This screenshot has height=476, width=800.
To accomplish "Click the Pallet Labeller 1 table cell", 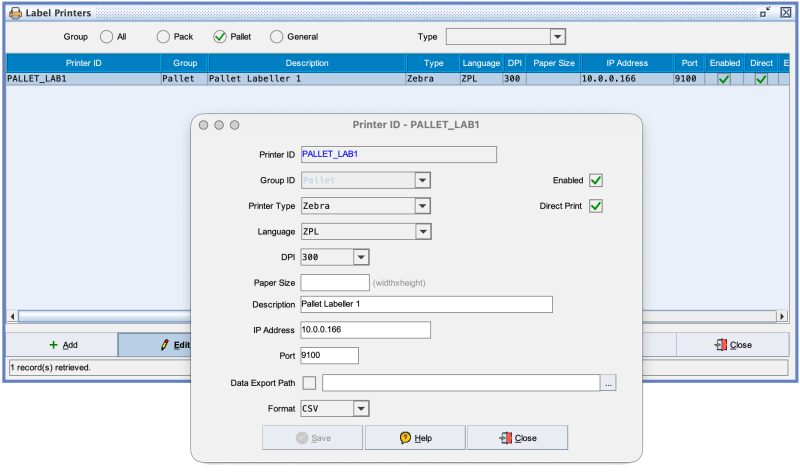I will [x=307, y=79].
